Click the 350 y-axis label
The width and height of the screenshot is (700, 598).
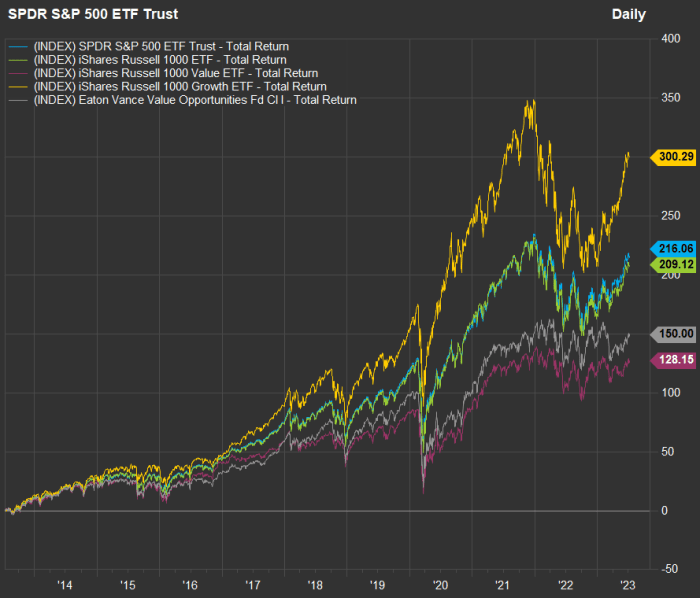tap(671, 98)
